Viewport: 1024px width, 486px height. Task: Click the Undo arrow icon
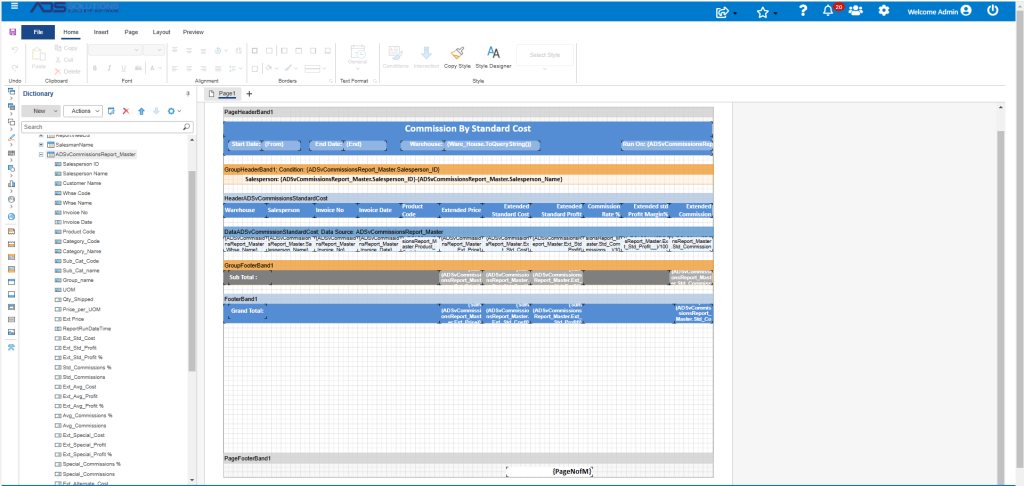point(14,50)
